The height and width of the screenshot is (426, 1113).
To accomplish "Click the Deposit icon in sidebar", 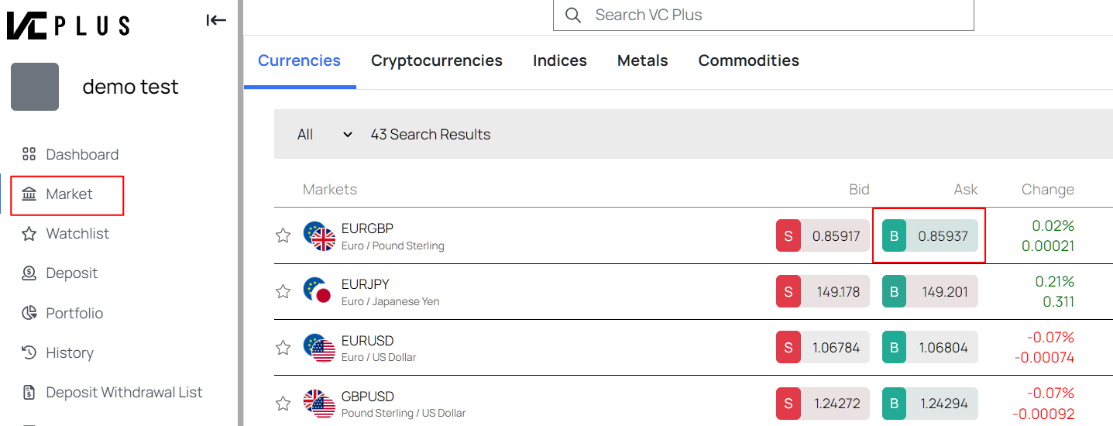I will pyautogui.click(x=29, y=273).
